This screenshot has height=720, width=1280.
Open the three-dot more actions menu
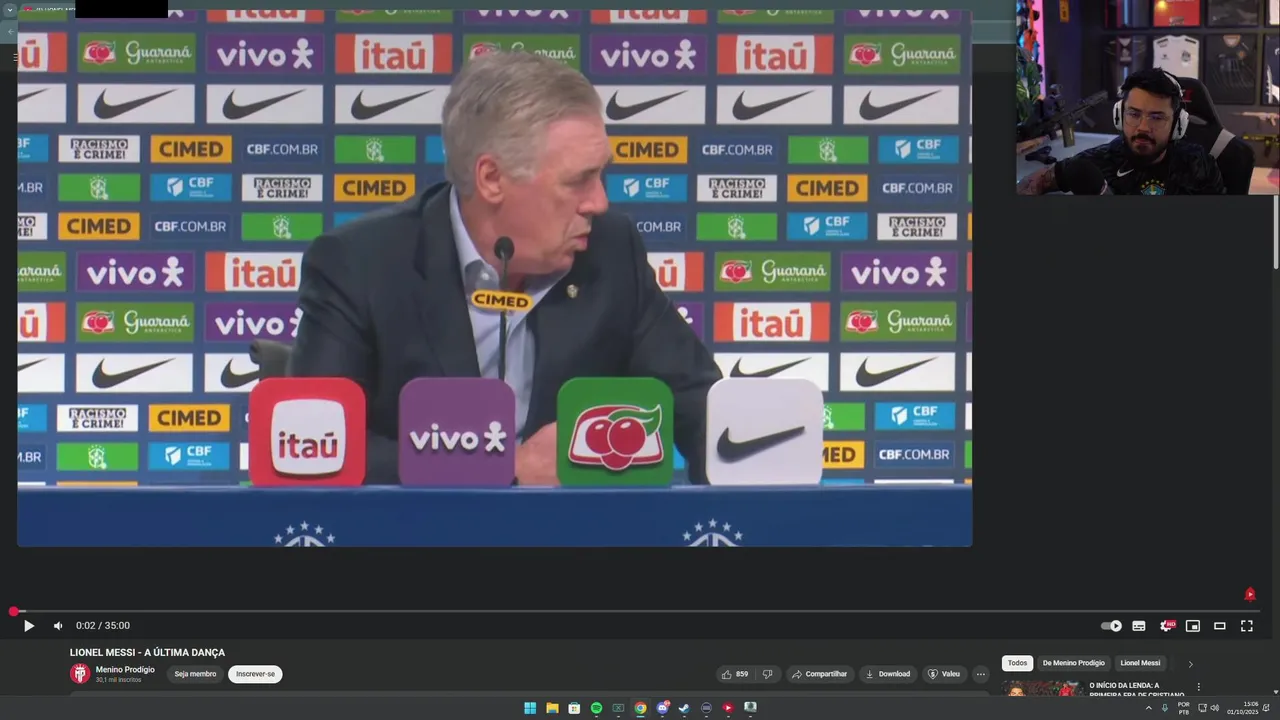pos(980,674)
